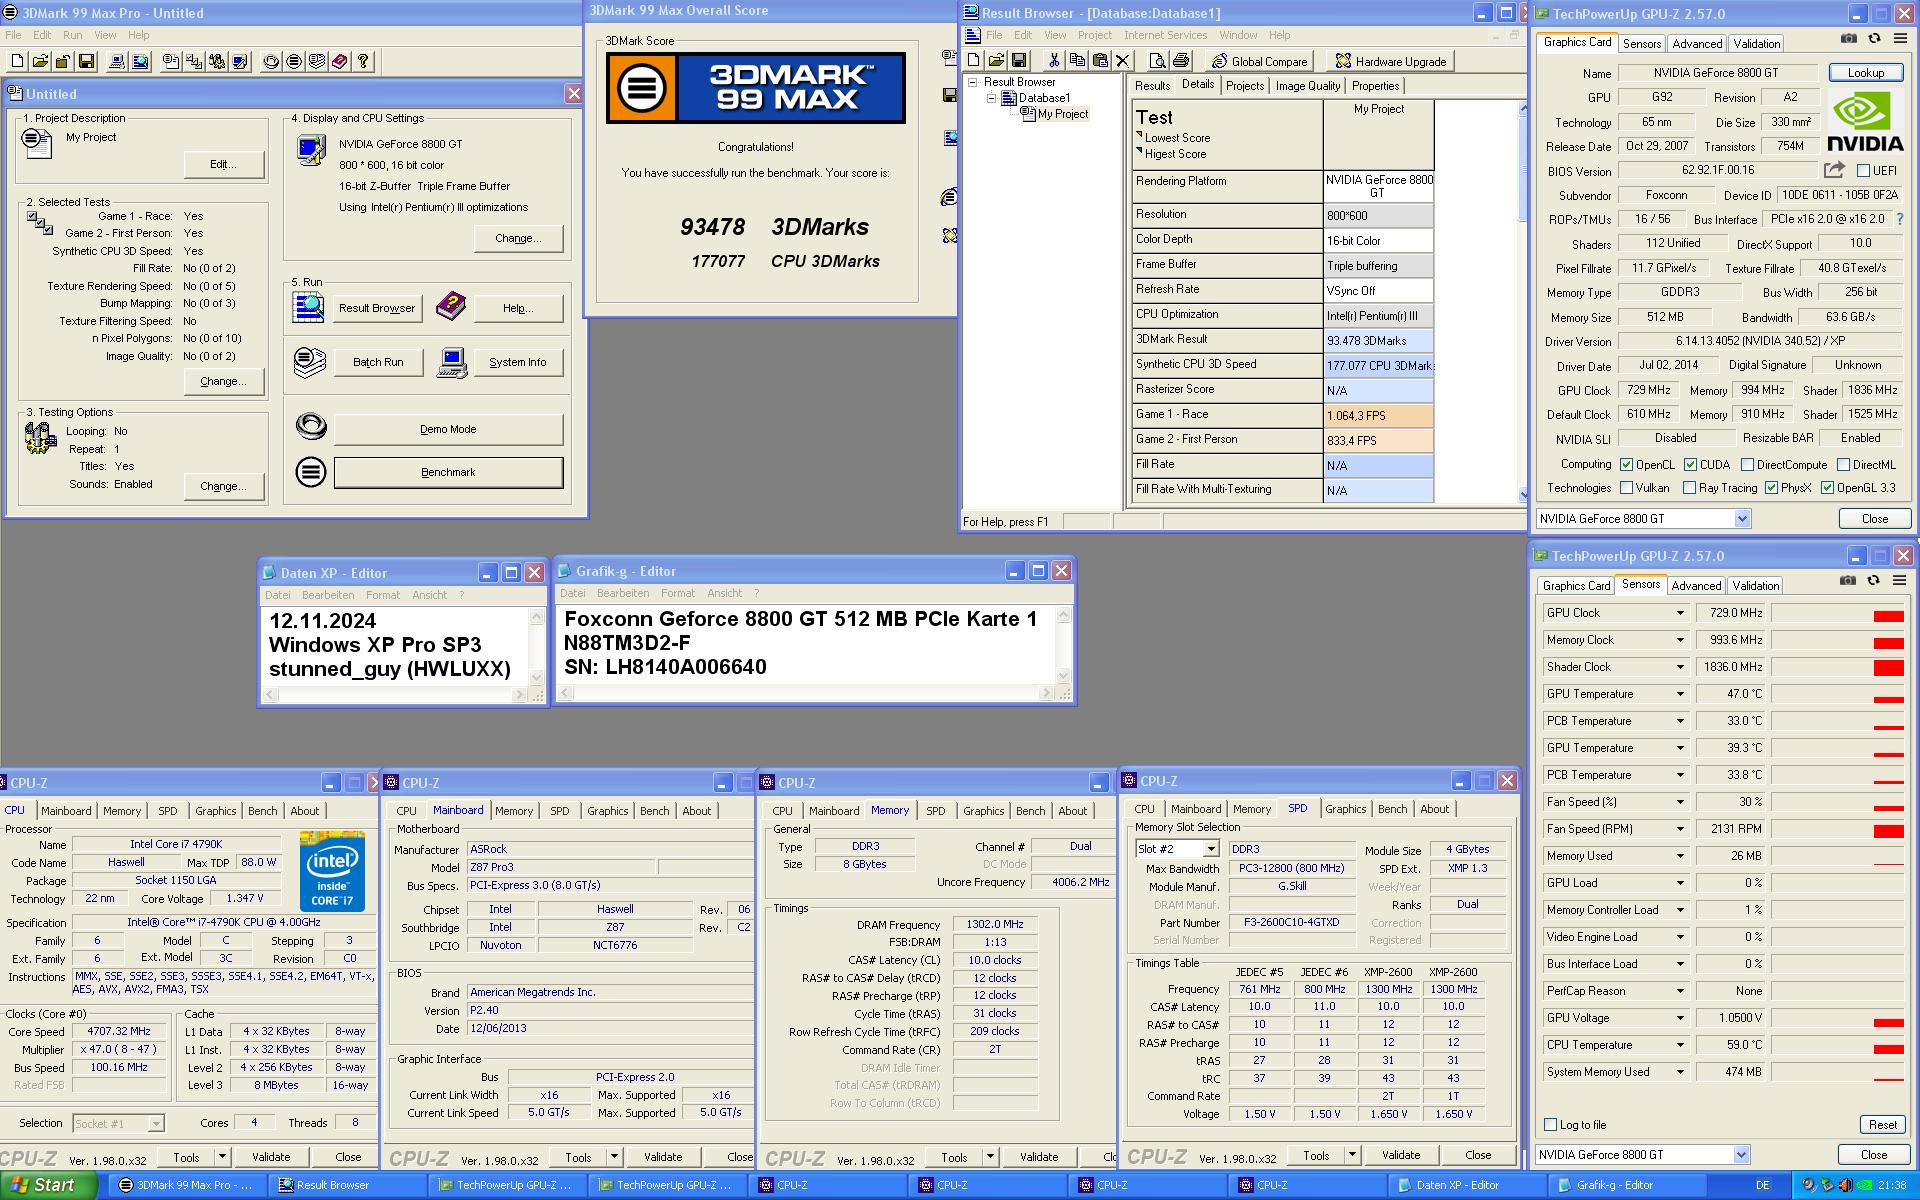Toggle OpenCL checkbox in GPU-Z
The image size is (1920, 1200).
pyautogui.click(x=1627, y=465)
